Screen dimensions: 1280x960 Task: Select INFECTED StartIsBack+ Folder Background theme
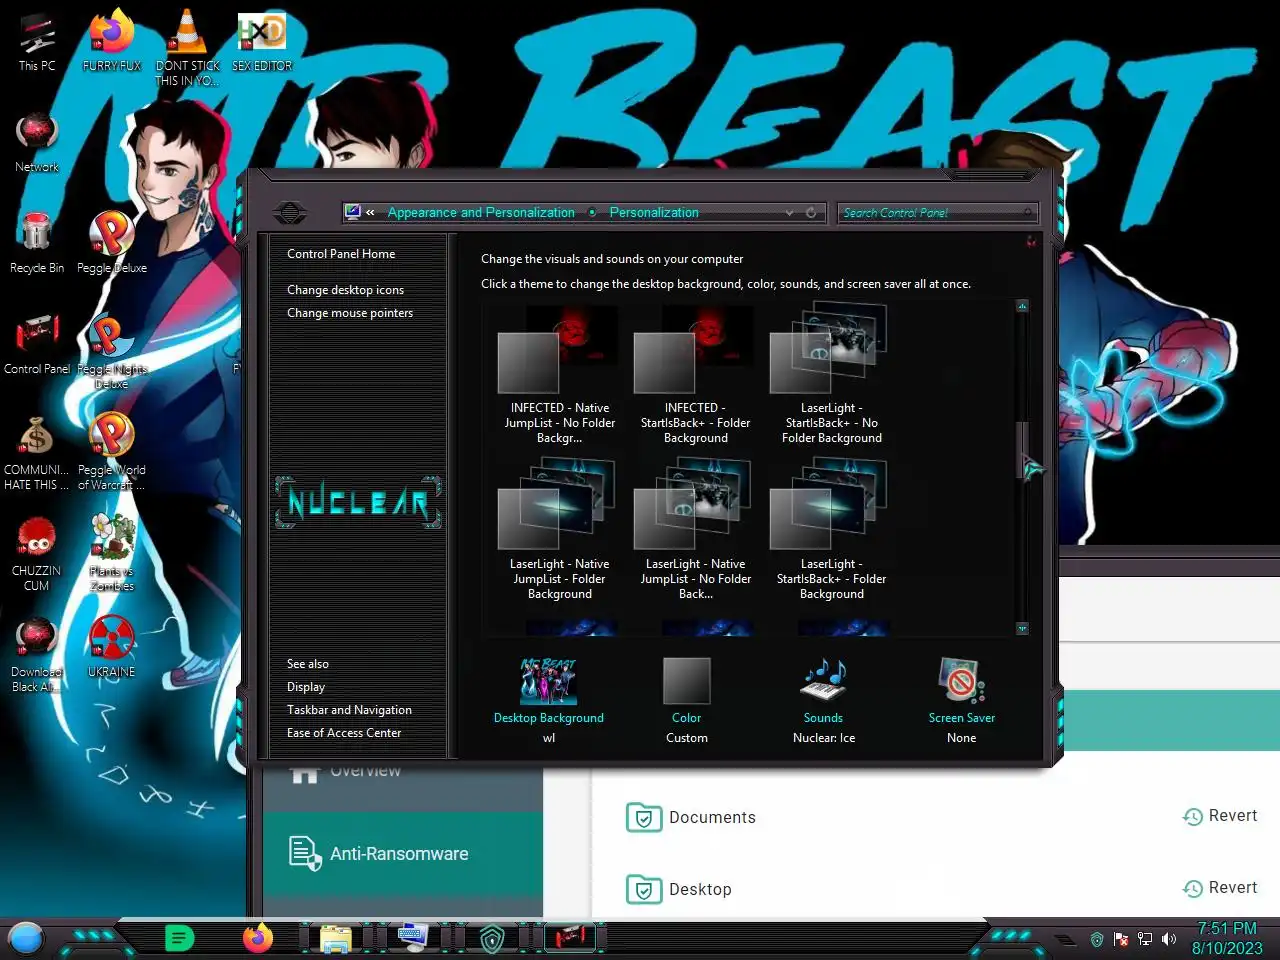click(x=695, y=375)
